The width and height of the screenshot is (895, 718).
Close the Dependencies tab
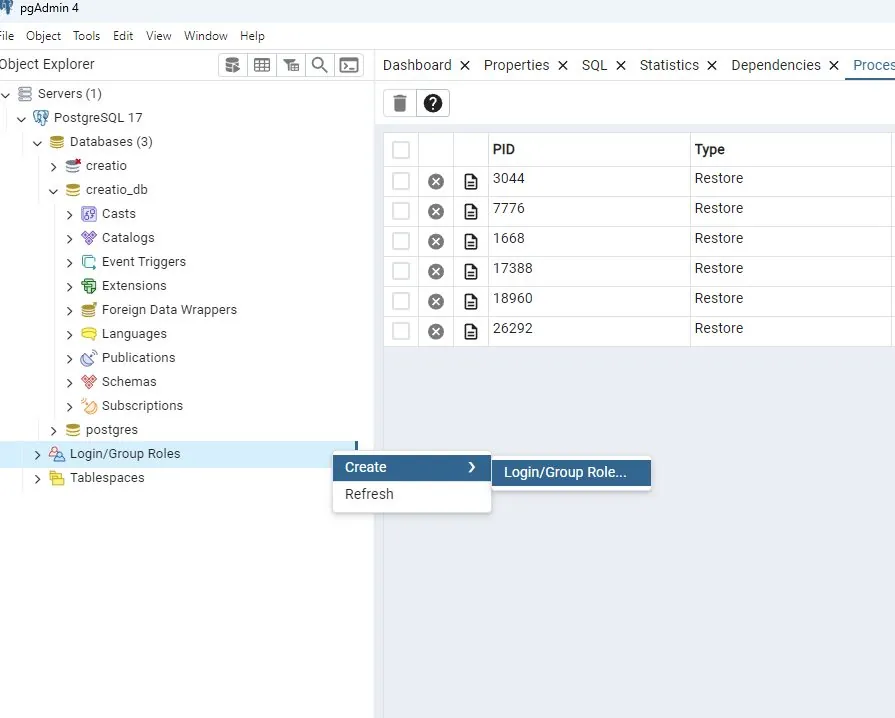[834, 66]
